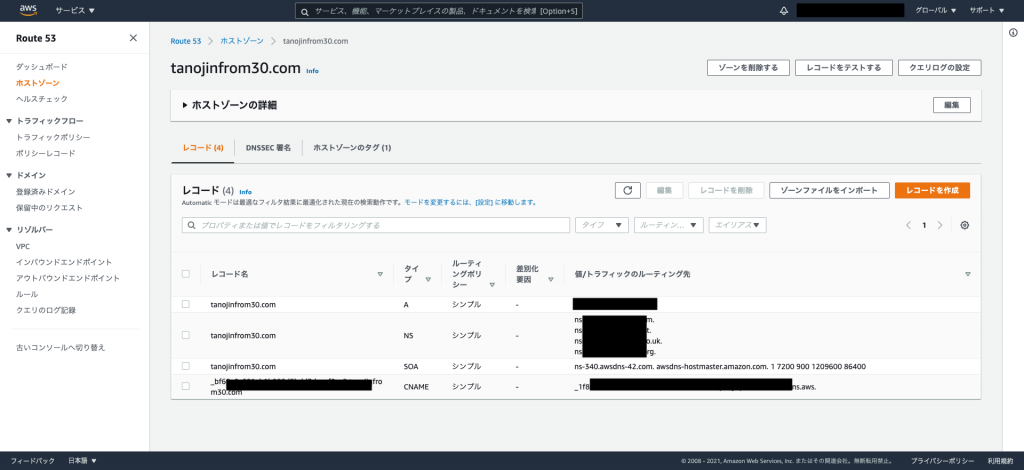Click Info link beside tanojinfrom30.com title
This screenshot has width=1024, height=470.
click(x=312, y=70)
